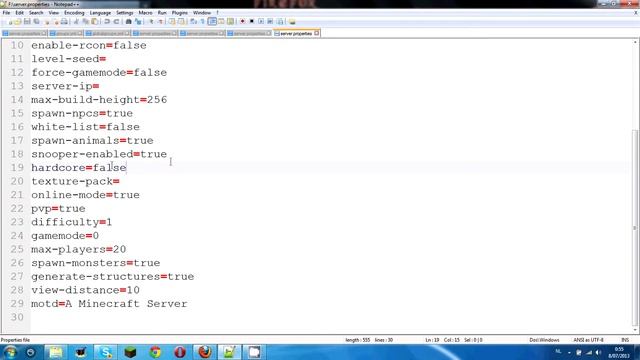Image resolution: width=640 pixels, height=360 pixels.
Task: Open Find with the binoculars icon
Action: tap(129, 21)
